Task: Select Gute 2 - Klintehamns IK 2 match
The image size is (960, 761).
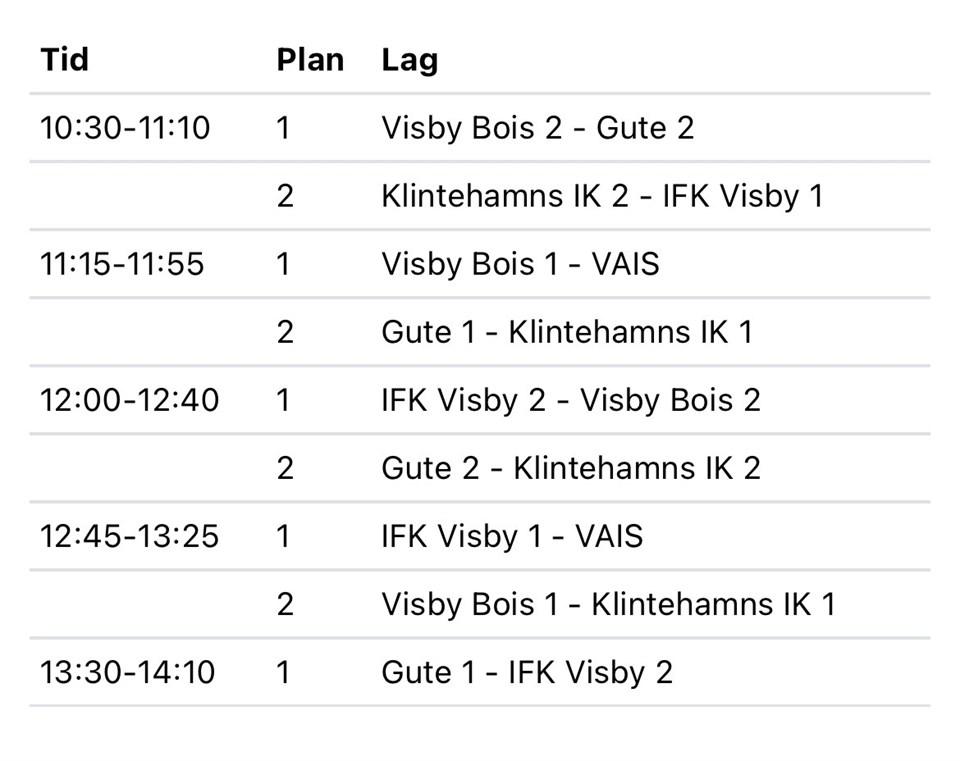Action: click(x=571, y=468)
